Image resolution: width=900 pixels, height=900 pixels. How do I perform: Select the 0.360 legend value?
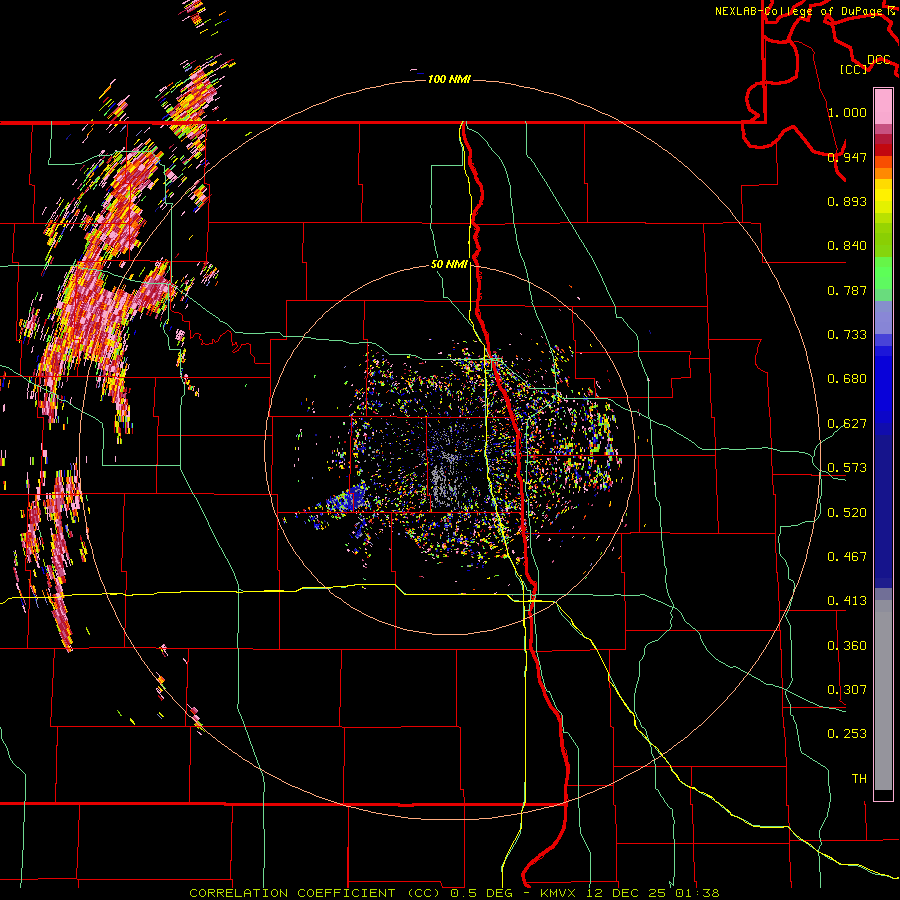pos(847,645)
